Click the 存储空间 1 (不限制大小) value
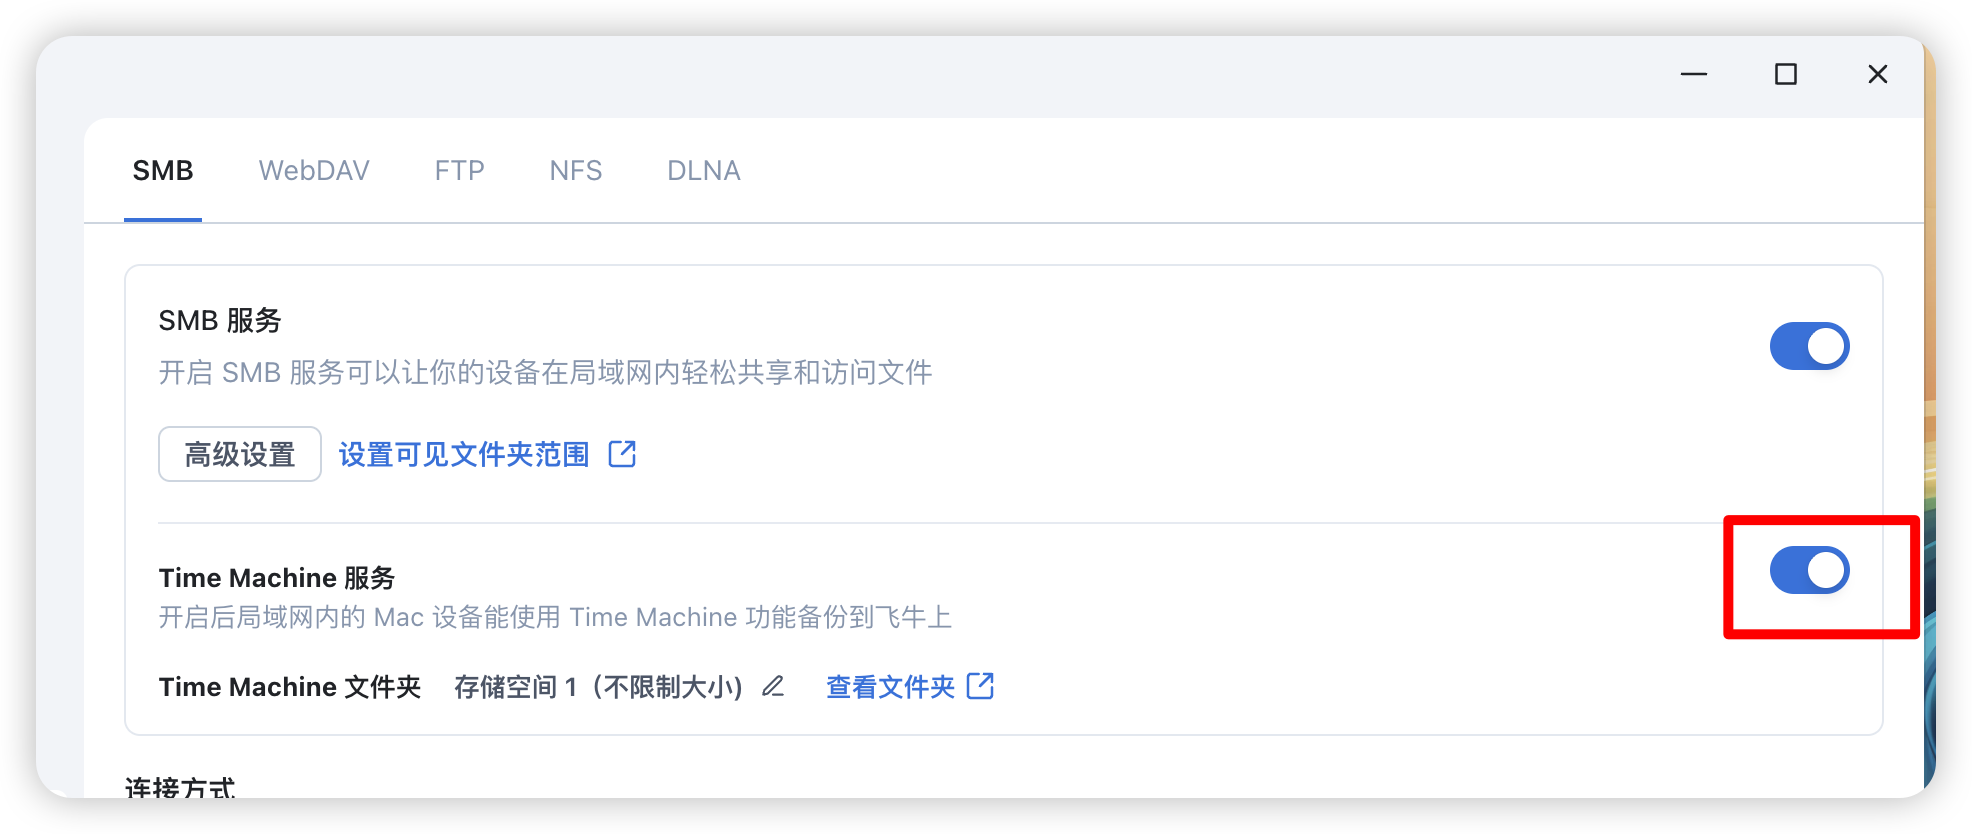Viewport: 1972px width, 834px height. tap(598, 687)
